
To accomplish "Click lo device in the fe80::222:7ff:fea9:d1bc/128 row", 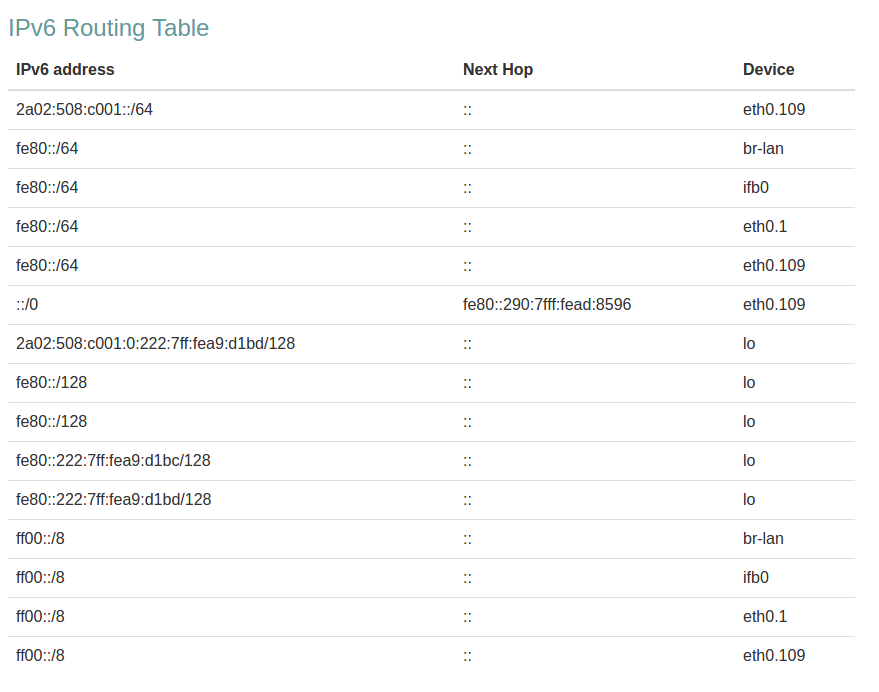I will click(749, 460).
